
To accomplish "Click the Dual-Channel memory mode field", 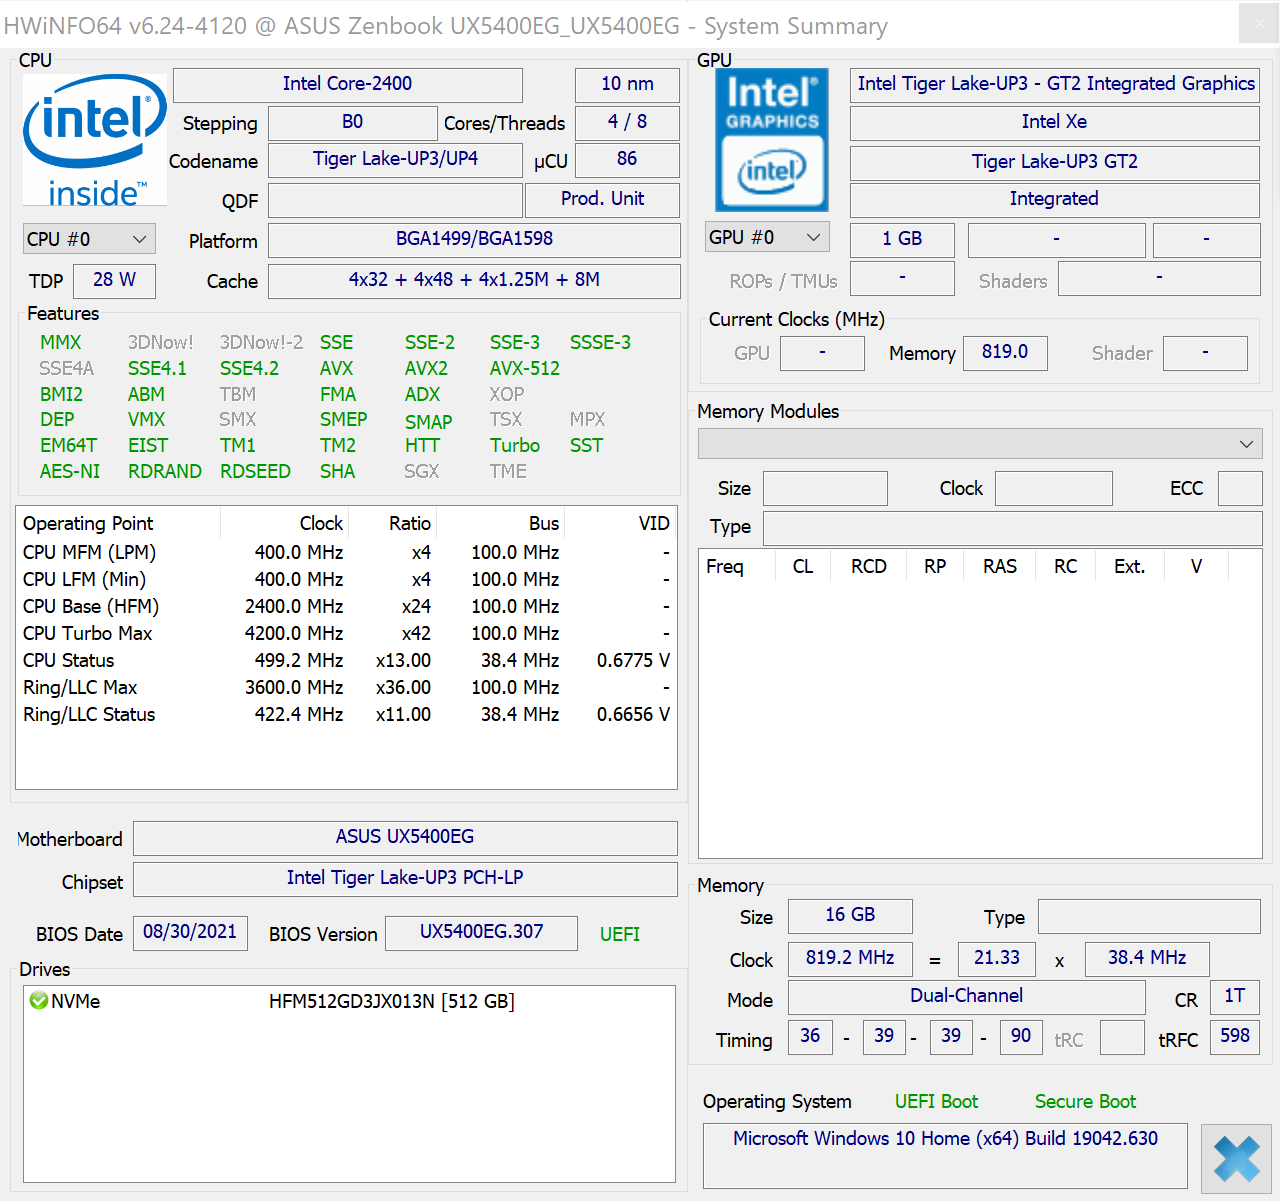I will [966, 997].
